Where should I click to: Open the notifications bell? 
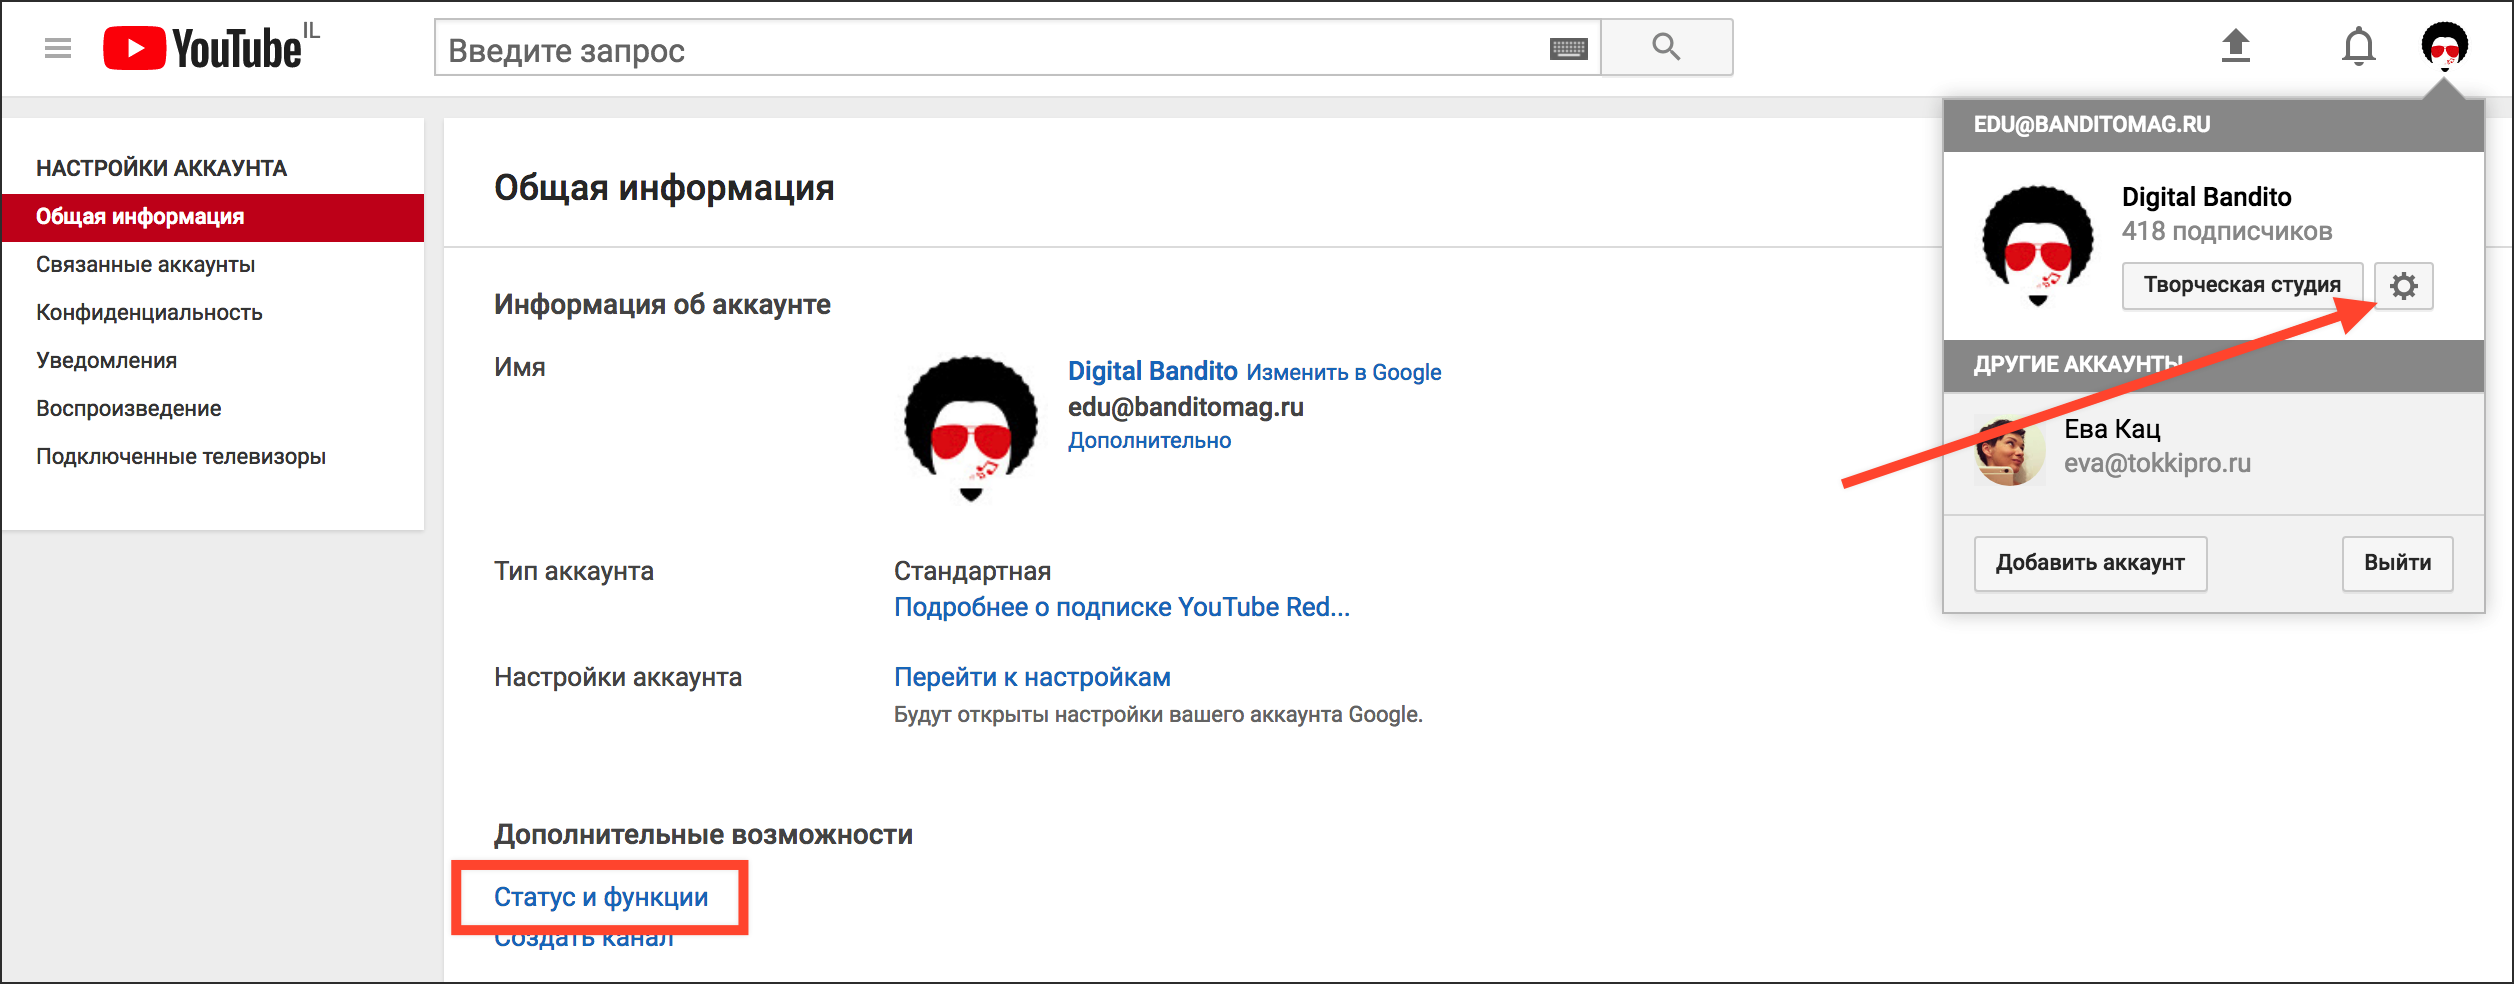[x=2358, y=47]
